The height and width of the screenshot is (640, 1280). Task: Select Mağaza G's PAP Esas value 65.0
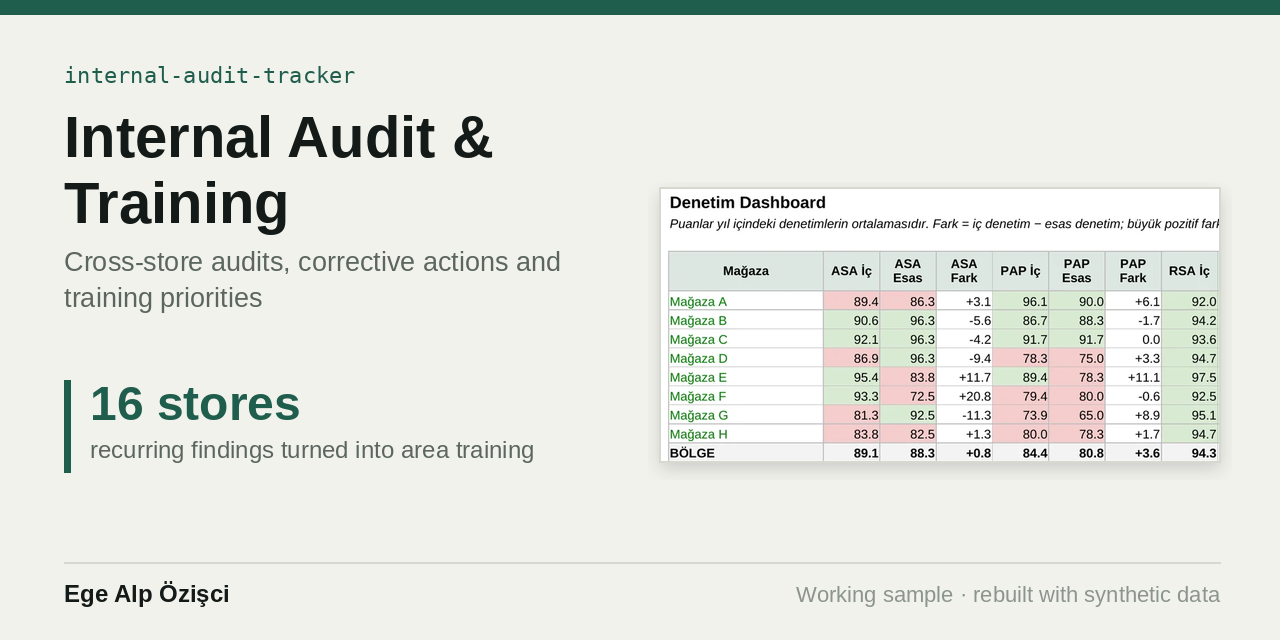[x=1077, y=416]
